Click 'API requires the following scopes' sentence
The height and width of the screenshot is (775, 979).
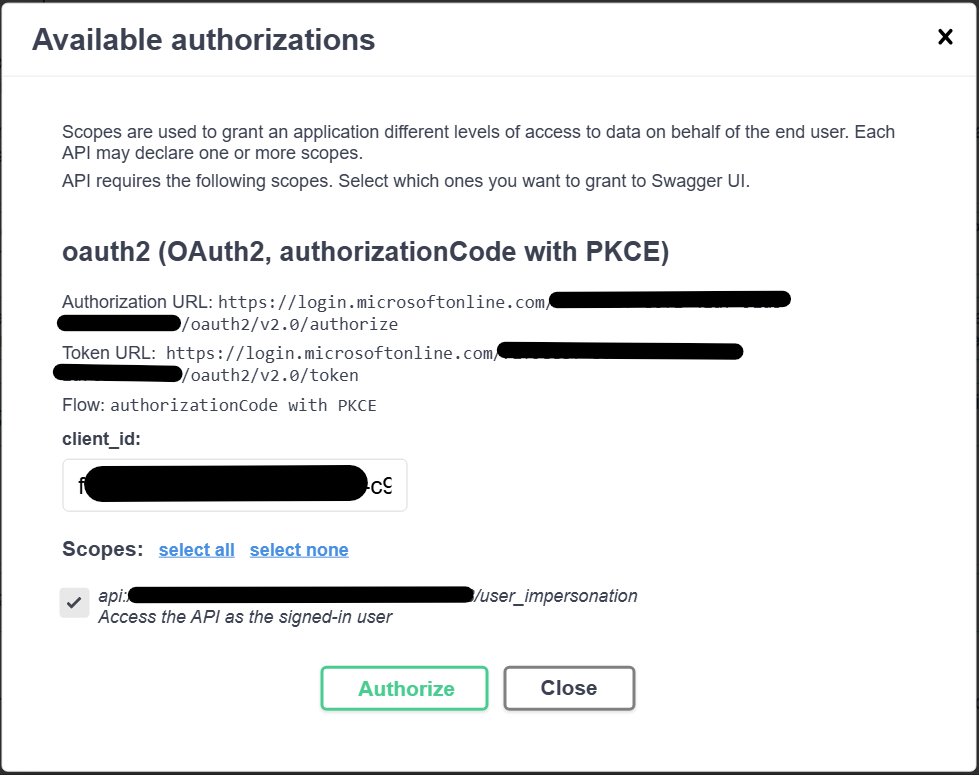pyautogui.click(x=406, y=181)
